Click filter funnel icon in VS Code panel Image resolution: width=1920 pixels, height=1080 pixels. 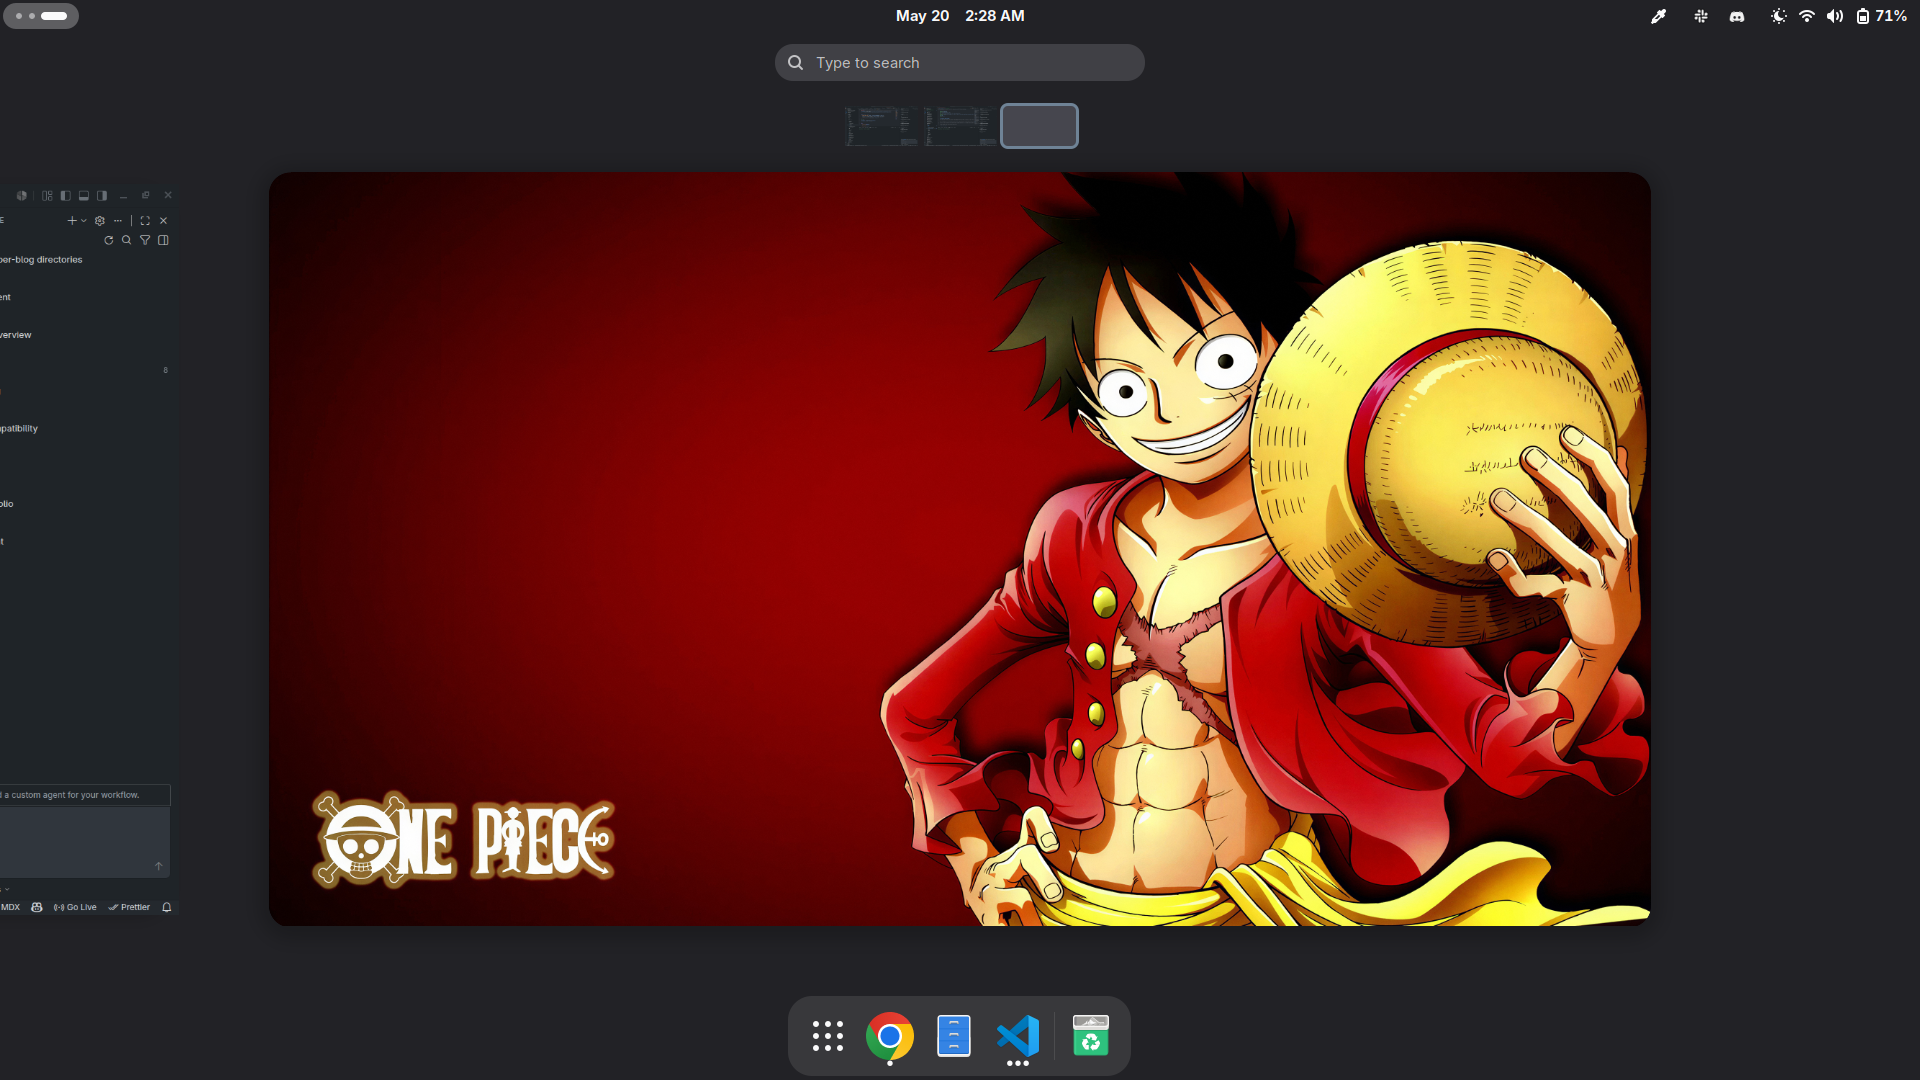pos(145,240)
